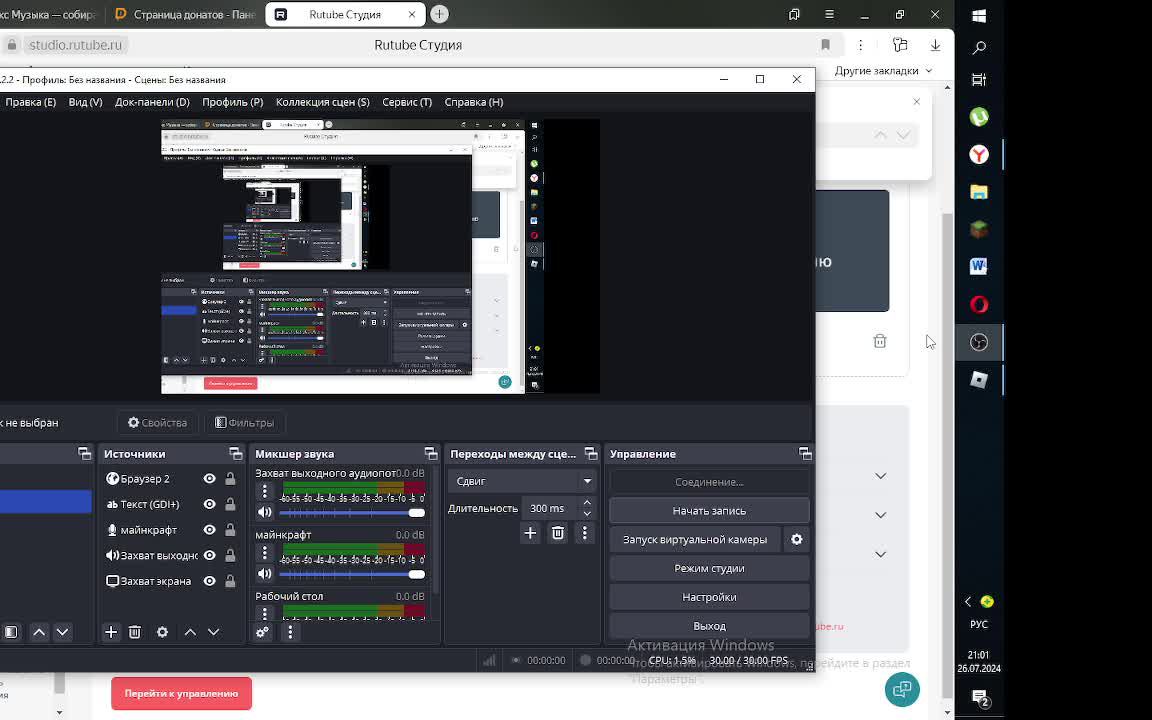Undock the Переходы между сценами panel
This screenshot has height=720, width=1152.
coord(591,453)
